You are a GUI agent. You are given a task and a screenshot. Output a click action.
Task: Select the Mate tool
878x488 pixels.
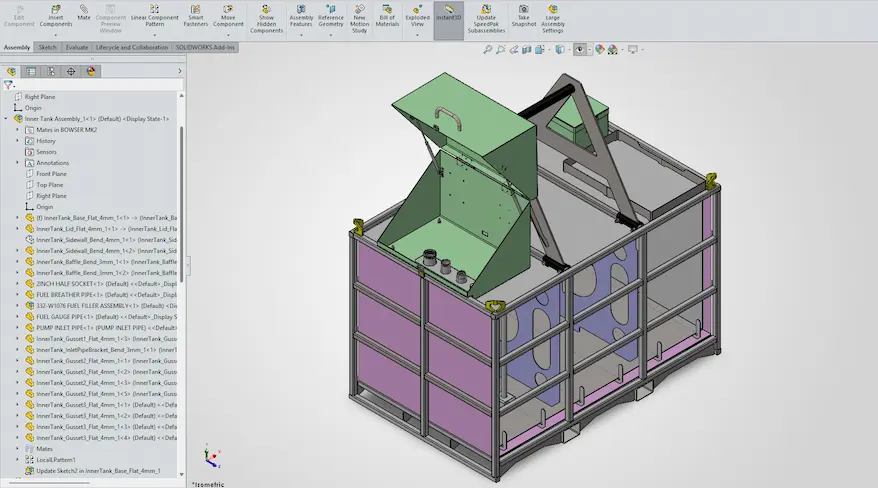tap(84, 13)
